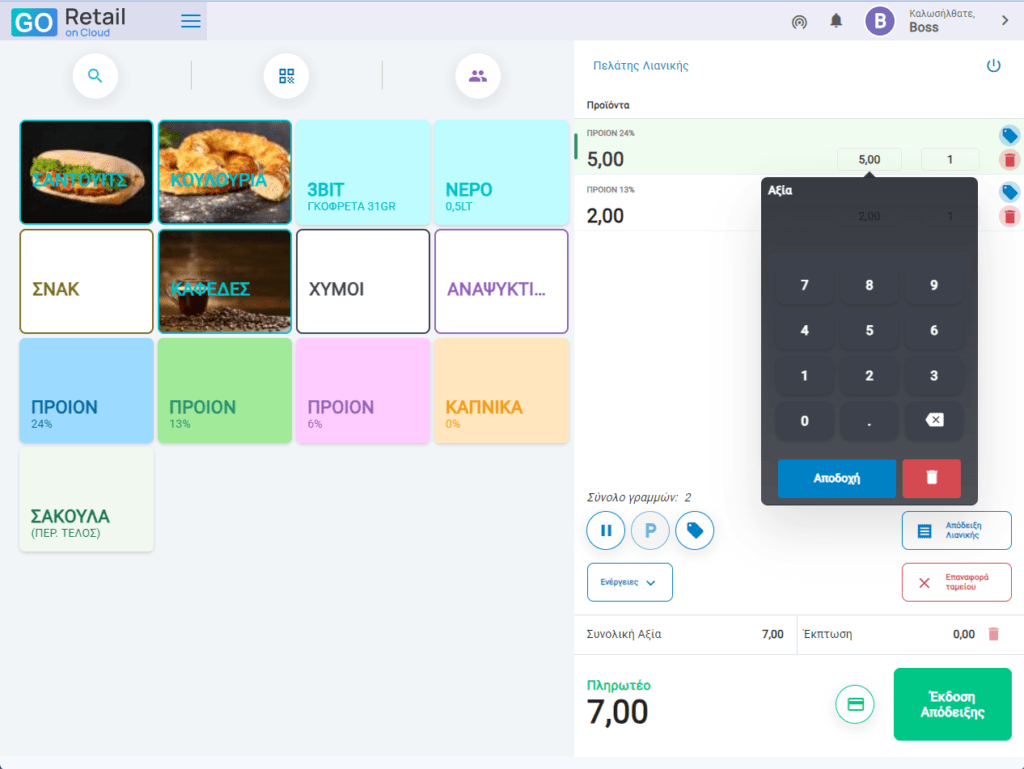Open the notifications bell
The height and width of the screenshot is (769, 1024).
tap(836, 21)
